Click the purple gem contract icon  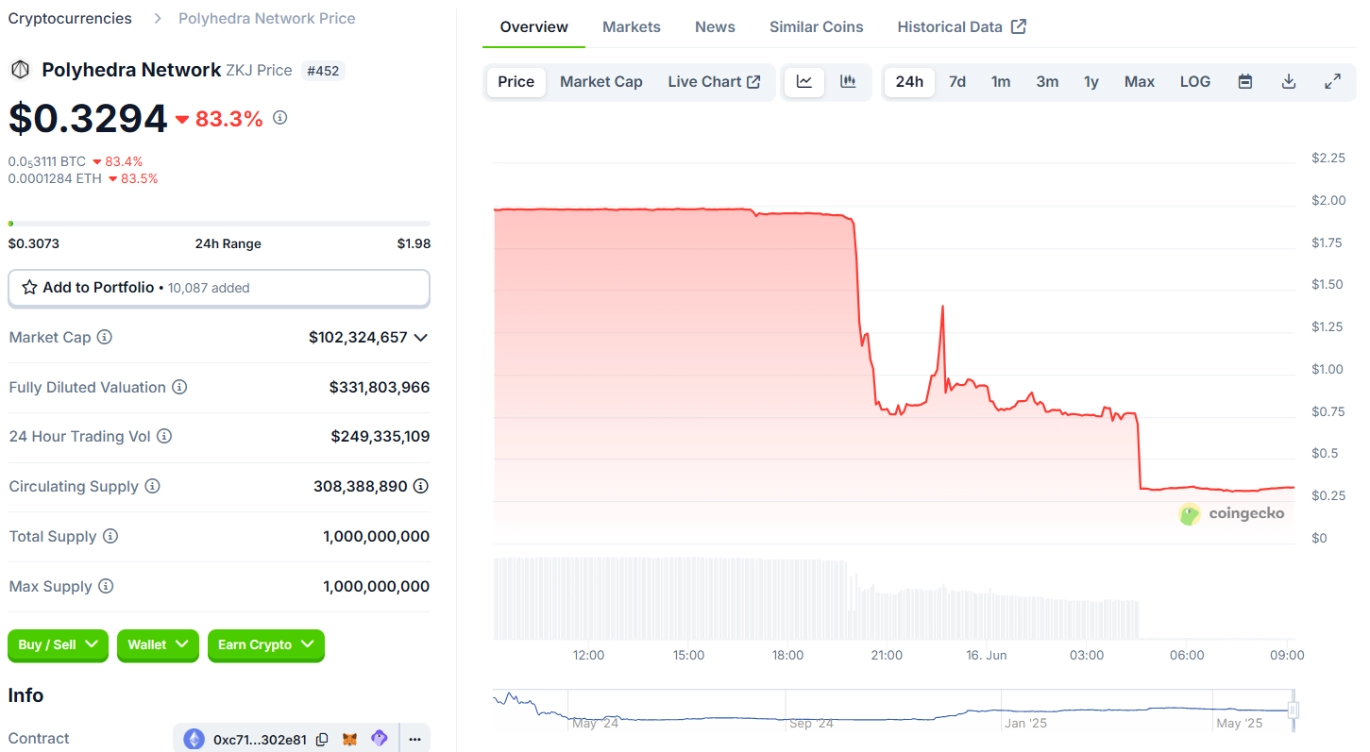click(379, 738)
